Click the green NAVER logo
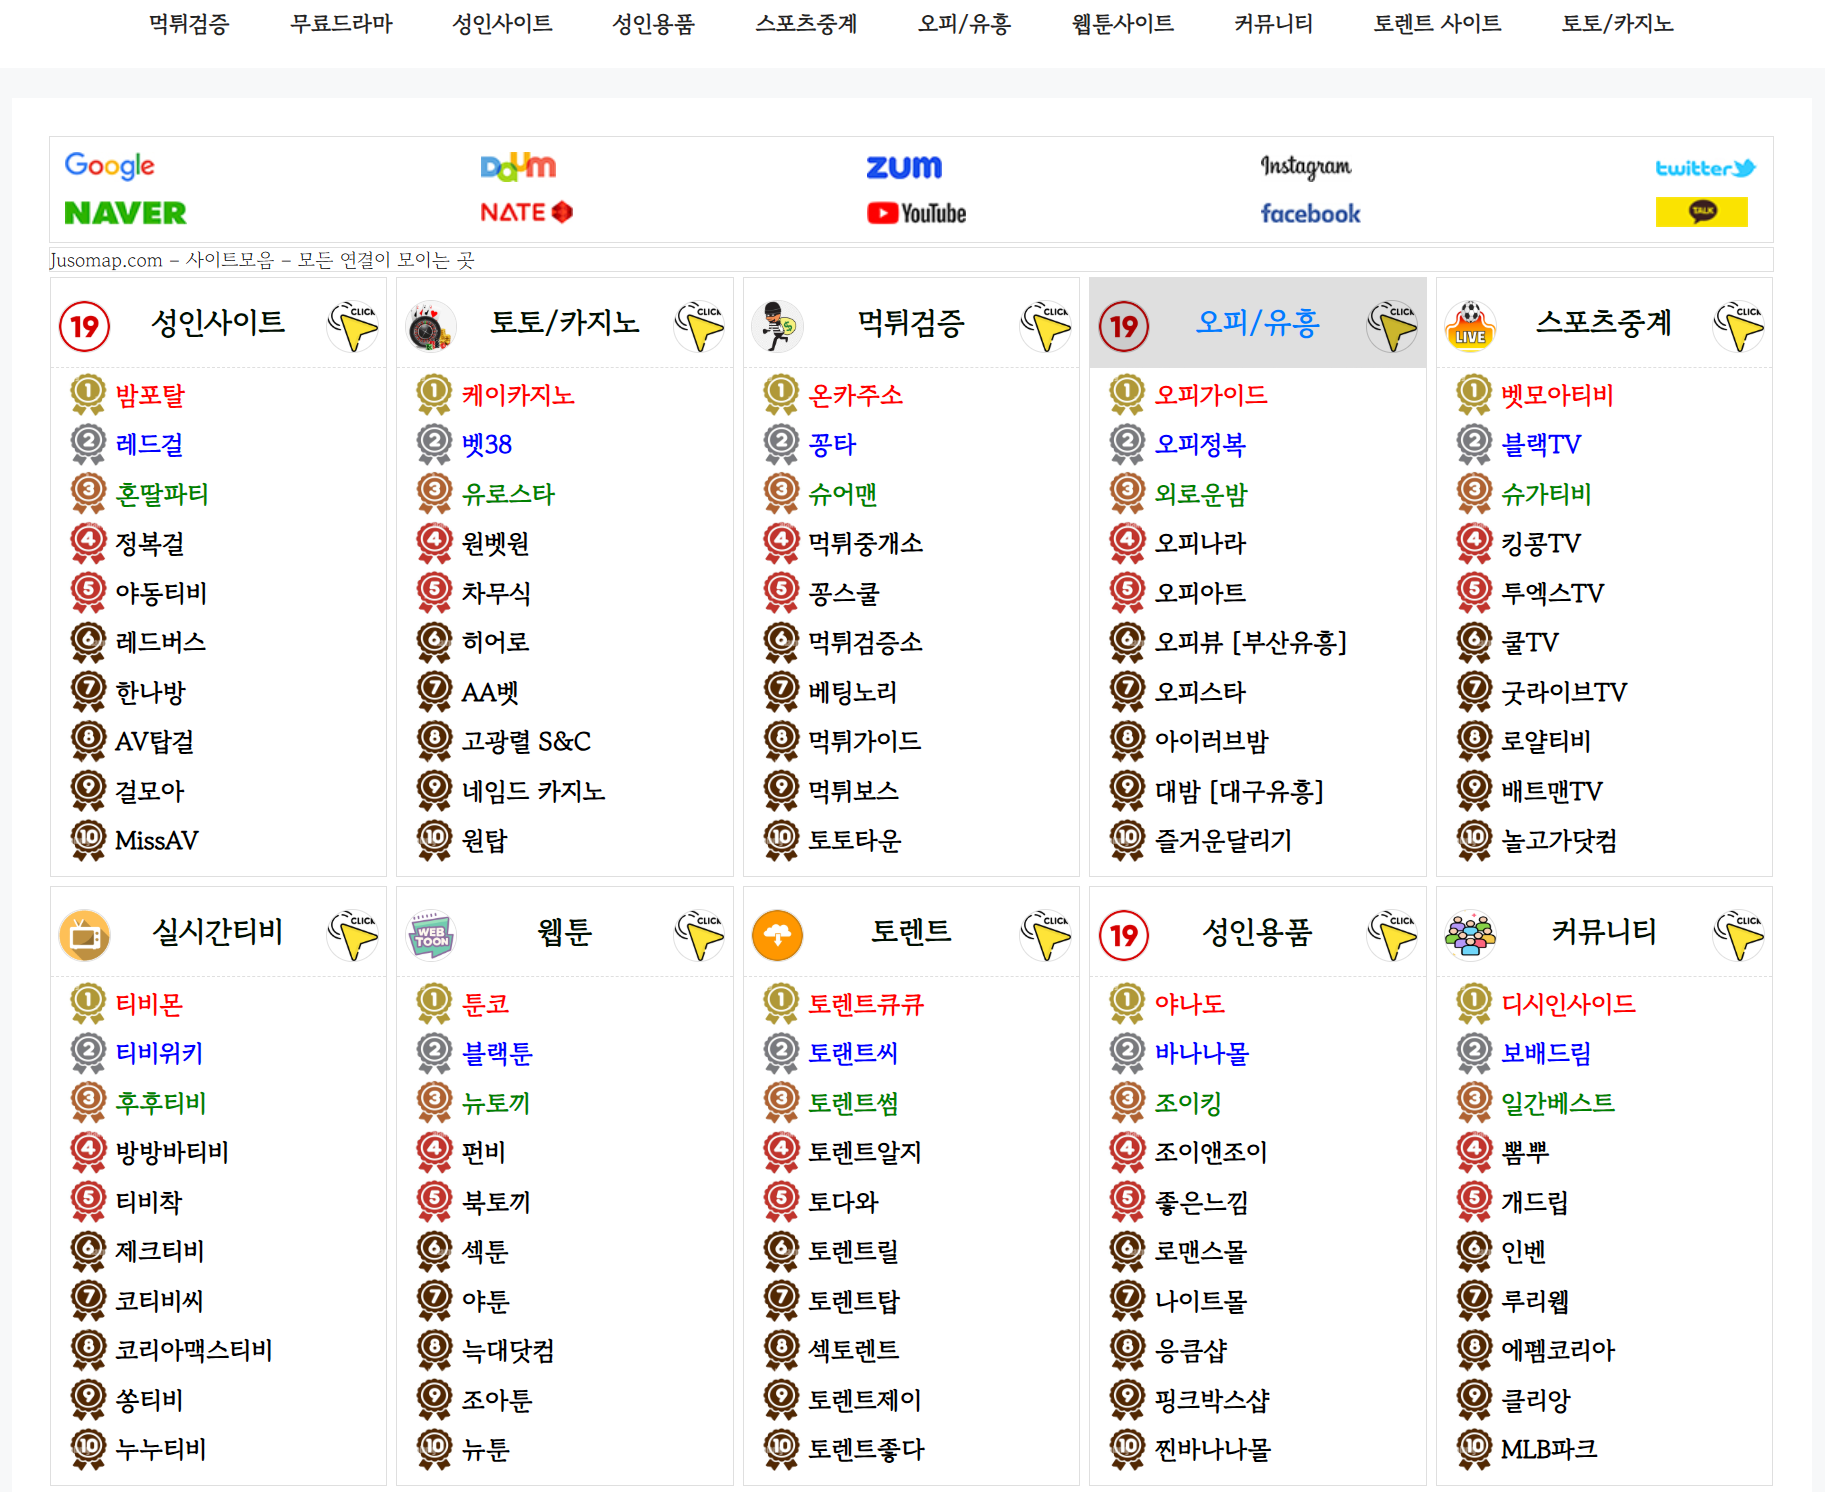1825x1492 pixels. pos(125,213)
